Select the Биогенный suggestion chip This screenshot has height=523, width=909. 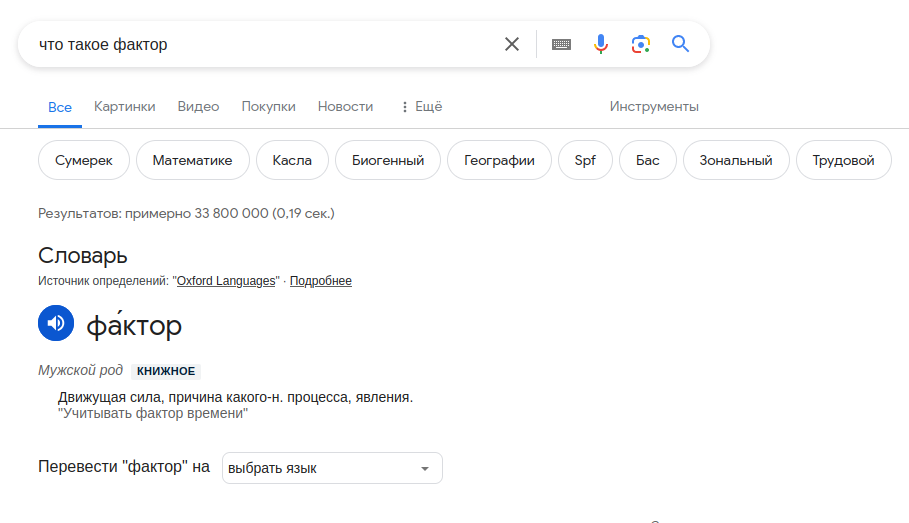(x=388, y=160)
